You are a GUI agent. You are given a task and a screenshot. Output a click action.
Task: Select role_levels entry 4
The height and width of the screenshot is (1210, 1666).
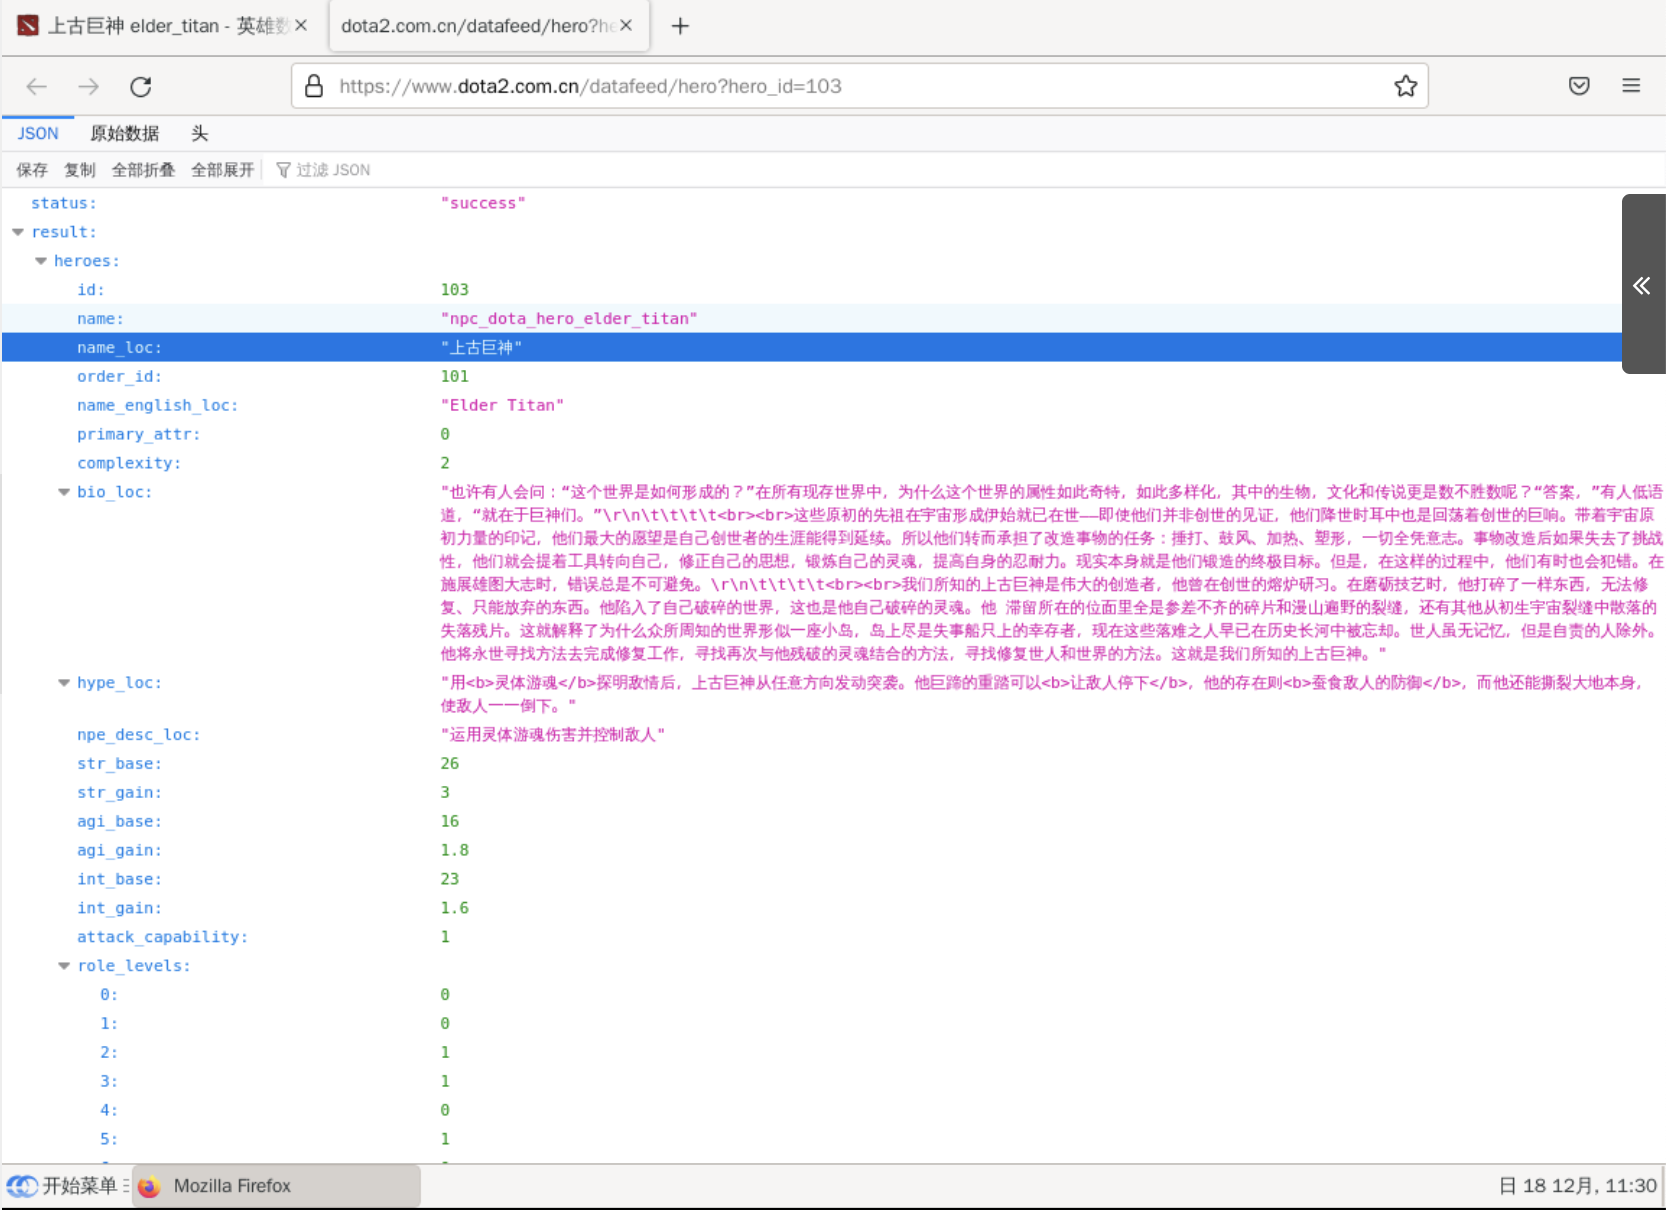coord(833,1111)
